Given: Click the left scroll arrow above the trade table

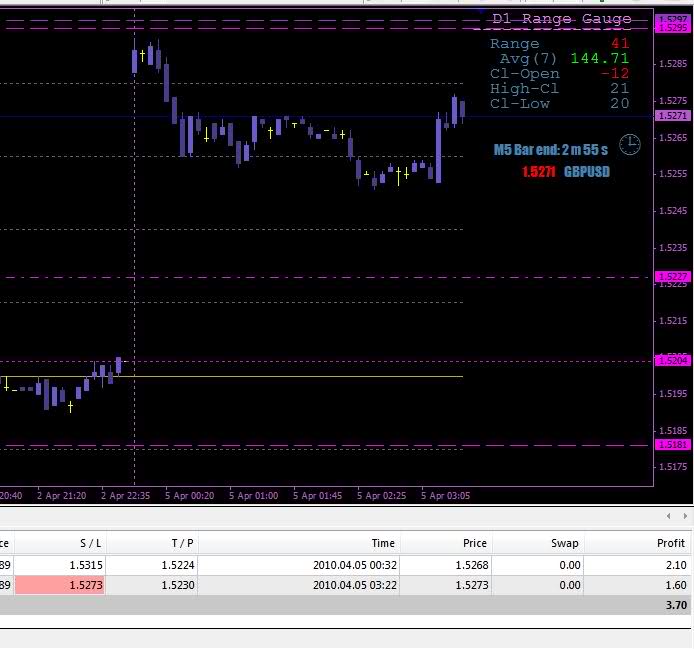Looking at the screenshot, I should [x=669, y=516].
